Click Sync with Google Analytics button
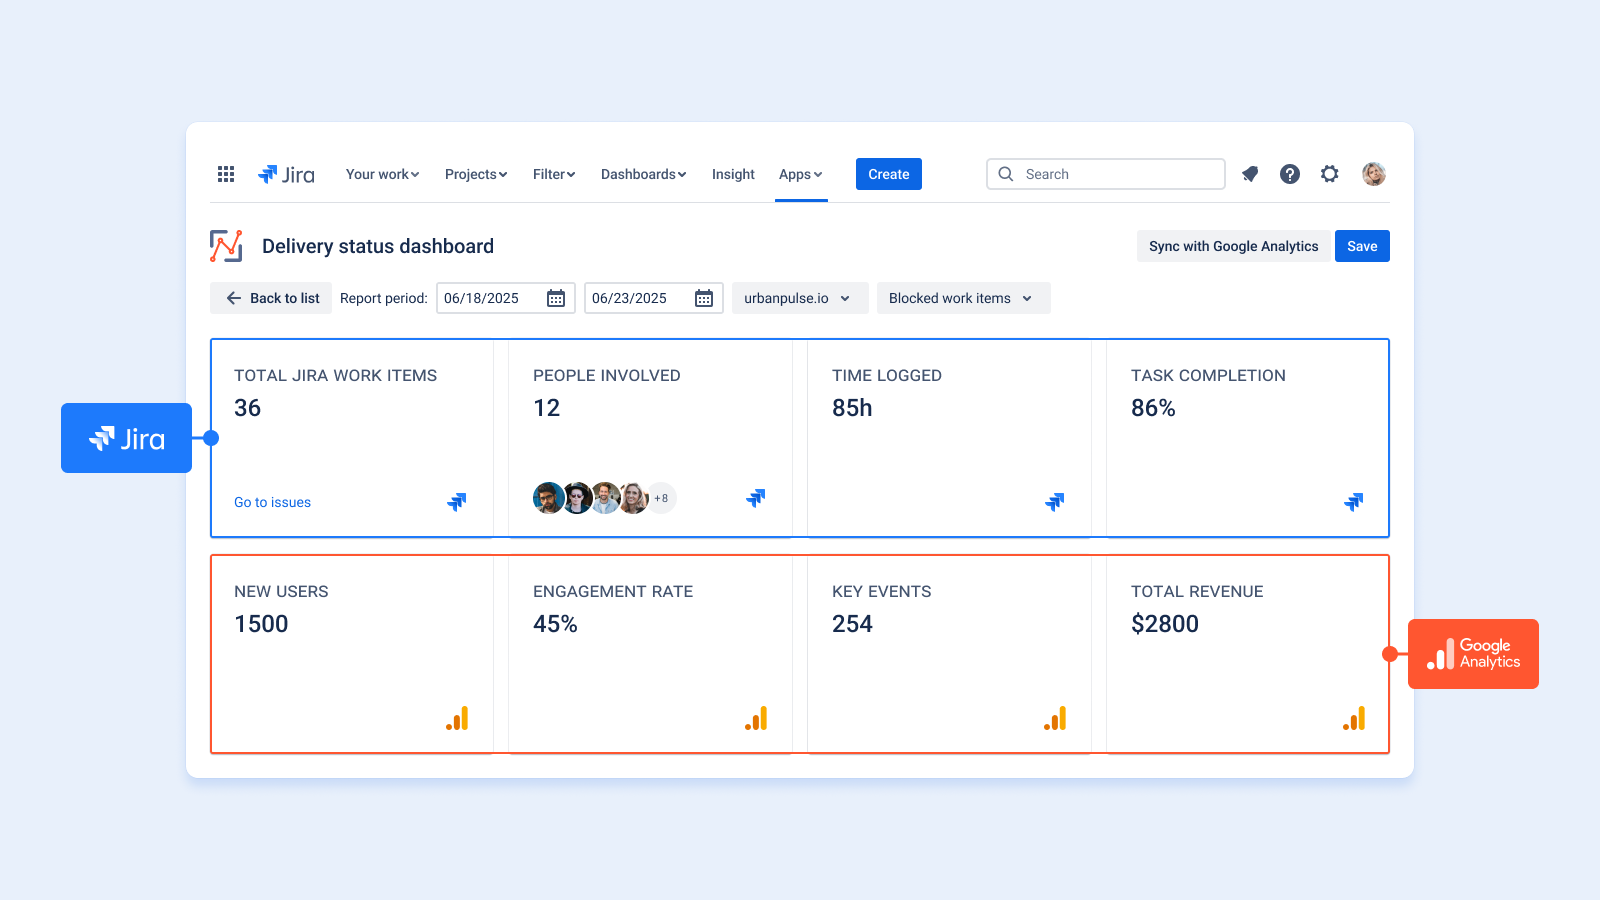 coord(1234,246)
